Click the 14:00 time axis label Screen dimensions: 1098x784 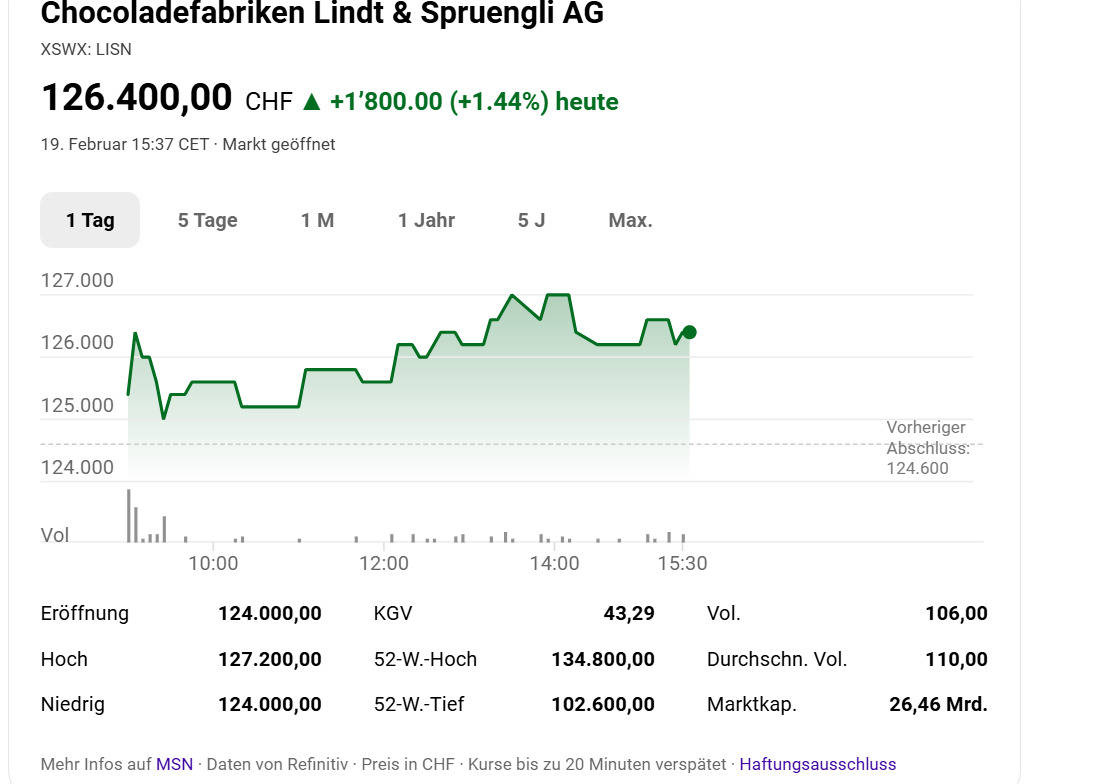tap(554, 563)
